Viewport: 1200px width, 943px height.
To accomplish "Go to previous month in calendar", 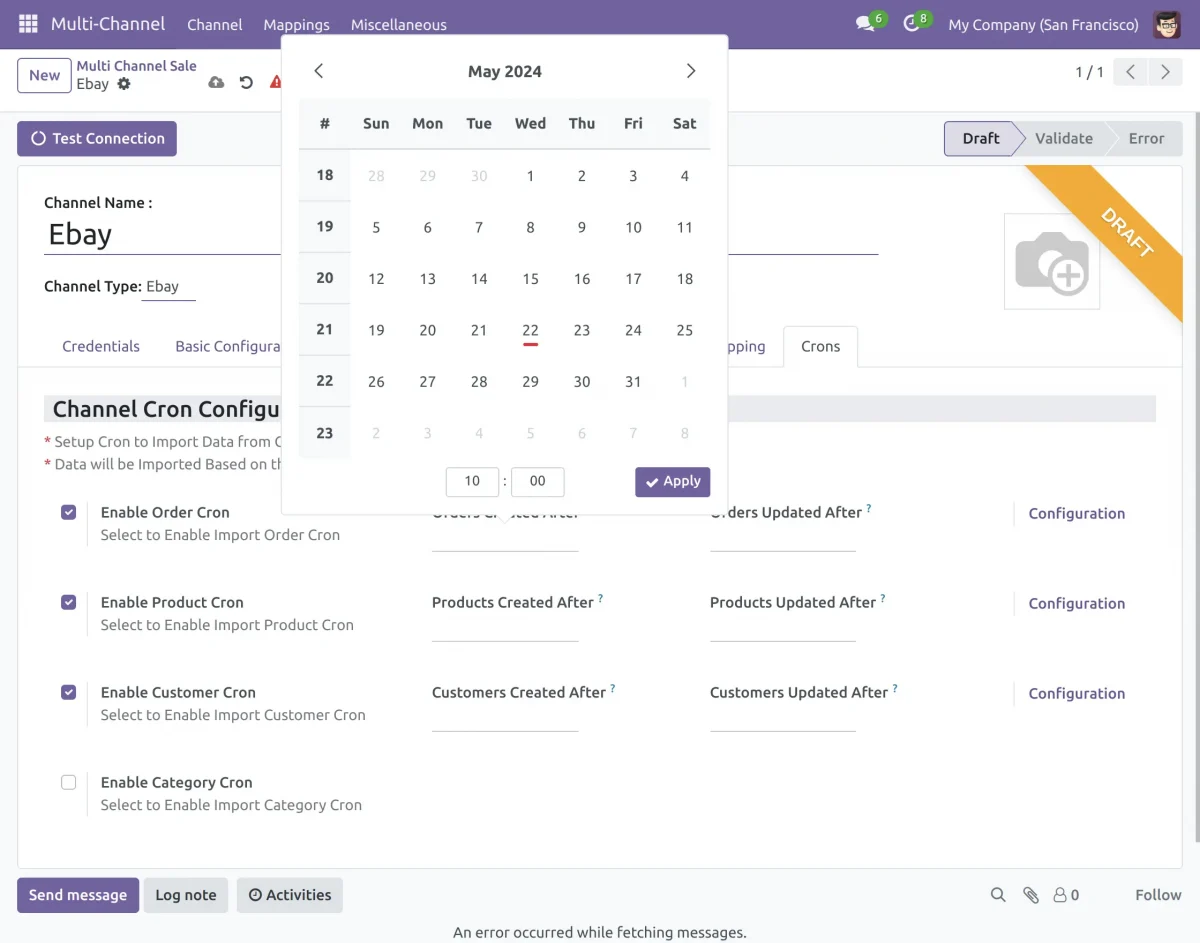I will point(318,71).
